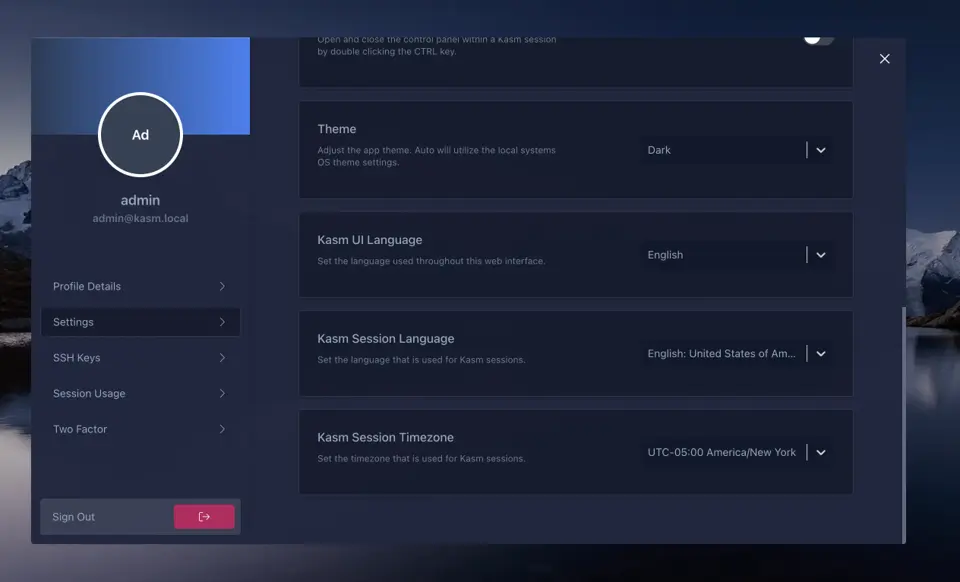This screenshot has height=582, width=960.
Task: Select the SSH Keys menu item
Action: [140, 357]
